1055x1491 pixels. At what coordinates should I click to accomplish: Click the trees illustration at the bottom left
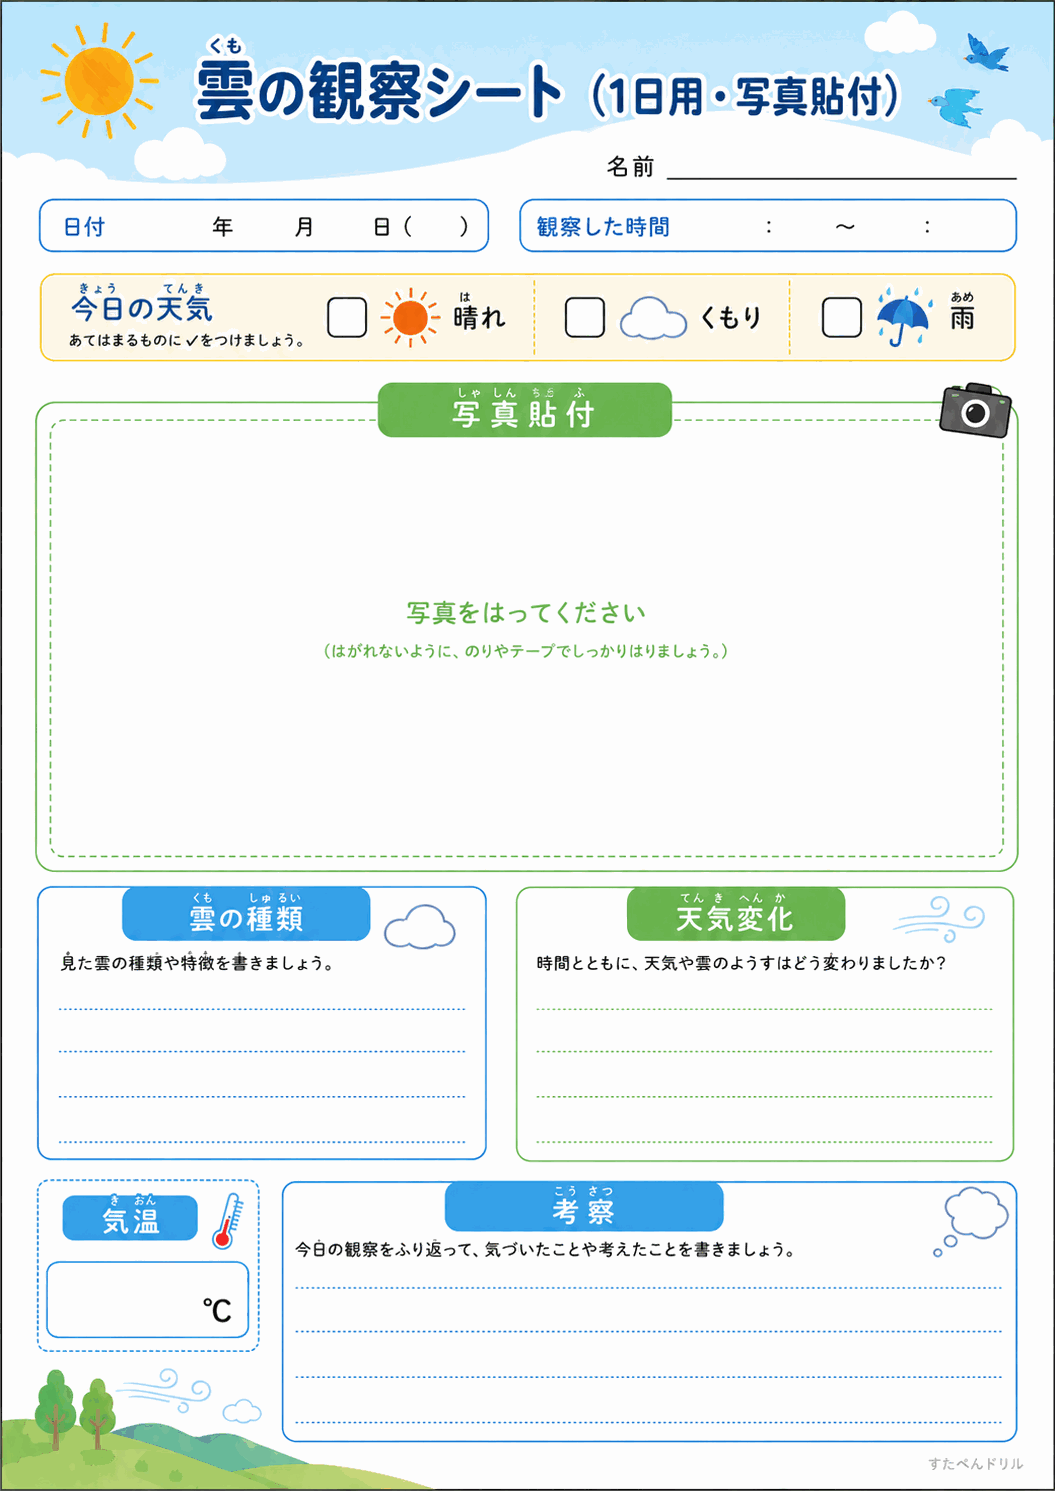tap(76, 1410)
